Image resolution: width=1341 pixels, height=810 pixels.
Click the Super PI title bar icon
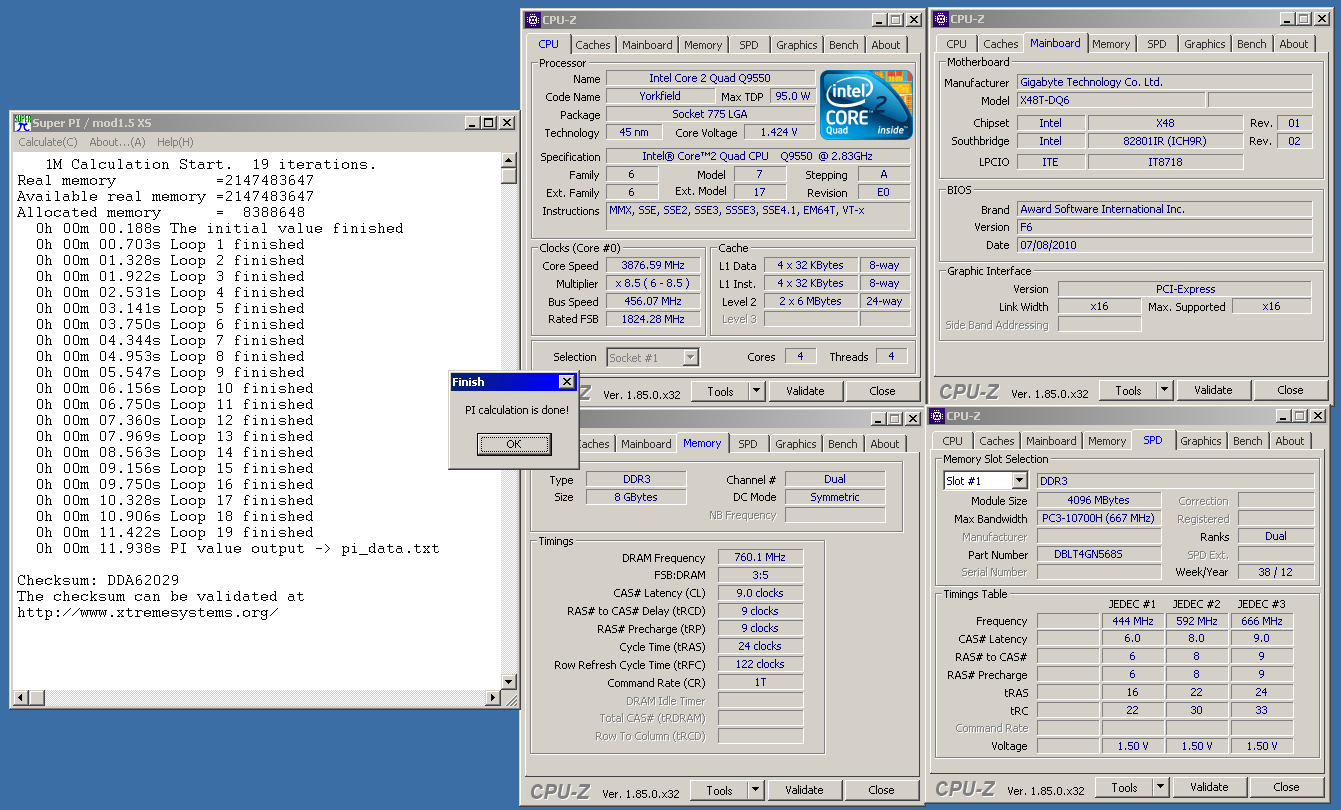tap(22, 122)
